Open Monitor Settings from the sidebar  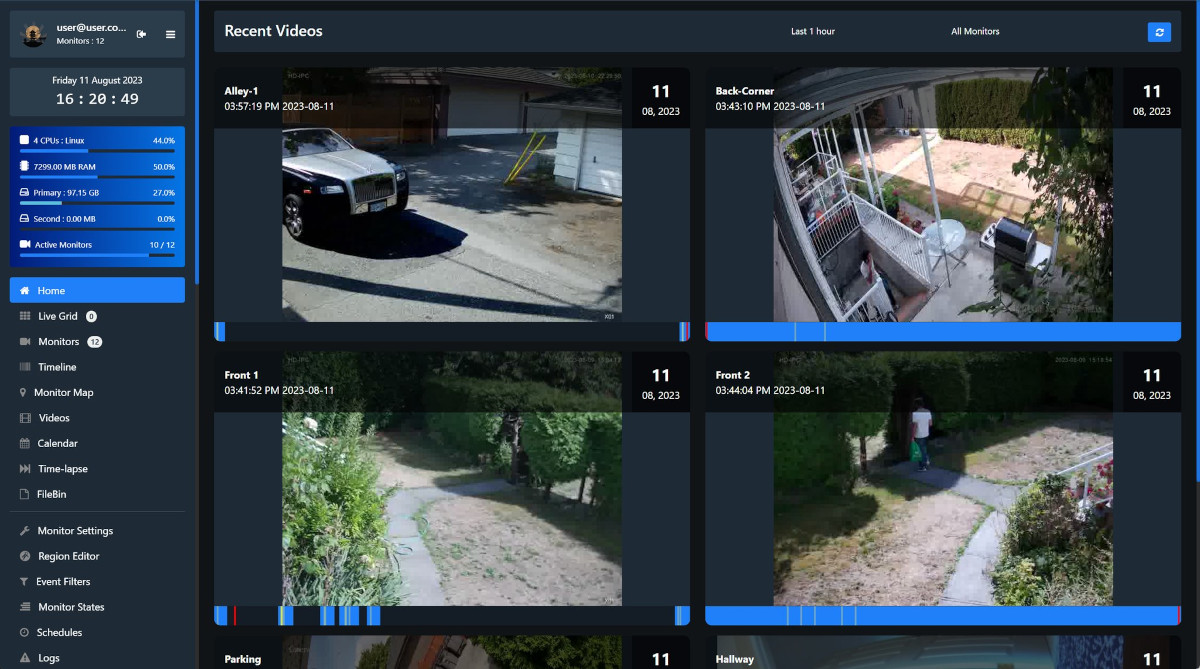(75, 531)
